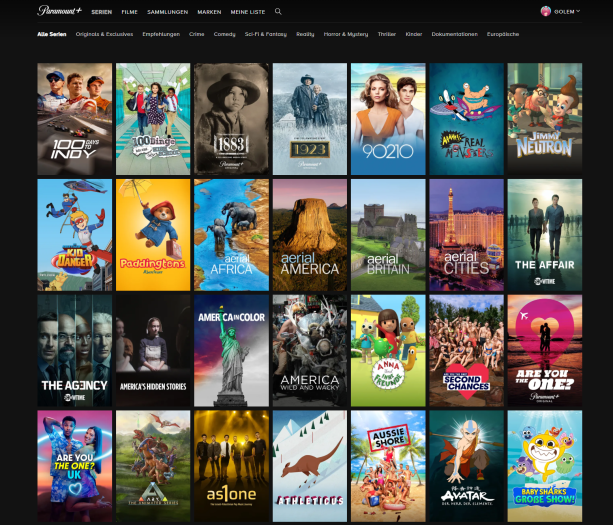Expand the GOLEM account dropdown arrow
Screen dimensions: 613x525
click(x=578, y=11)
